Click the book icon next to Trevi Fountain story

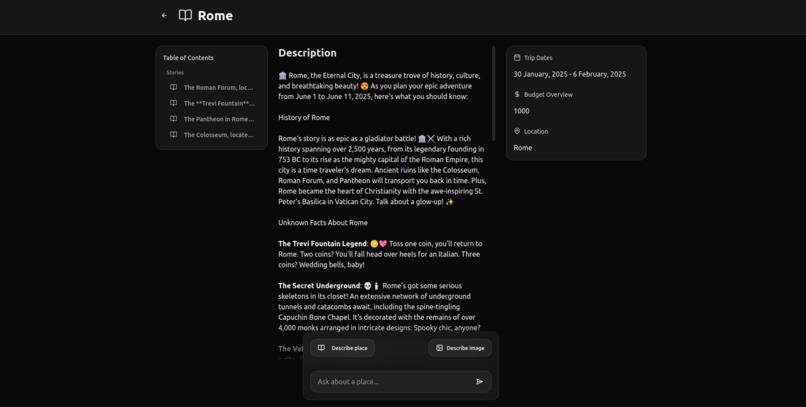click(x=173, y=103)
